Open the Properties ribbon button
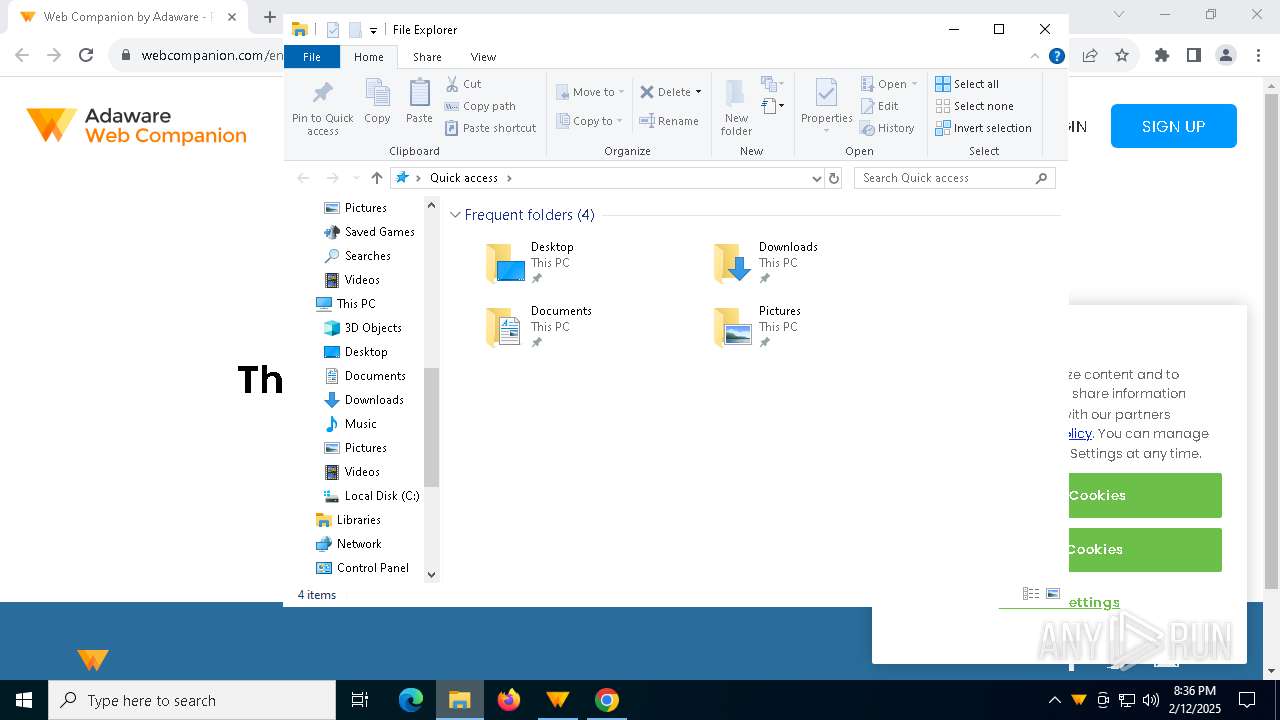The height and width of the screenshot is (720, 1280). 826,104
